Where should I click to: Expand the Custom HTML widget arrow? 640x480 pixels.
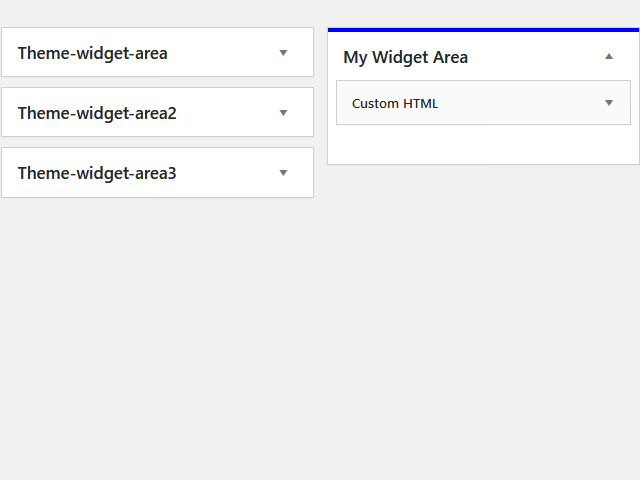(x=609, y=103)
